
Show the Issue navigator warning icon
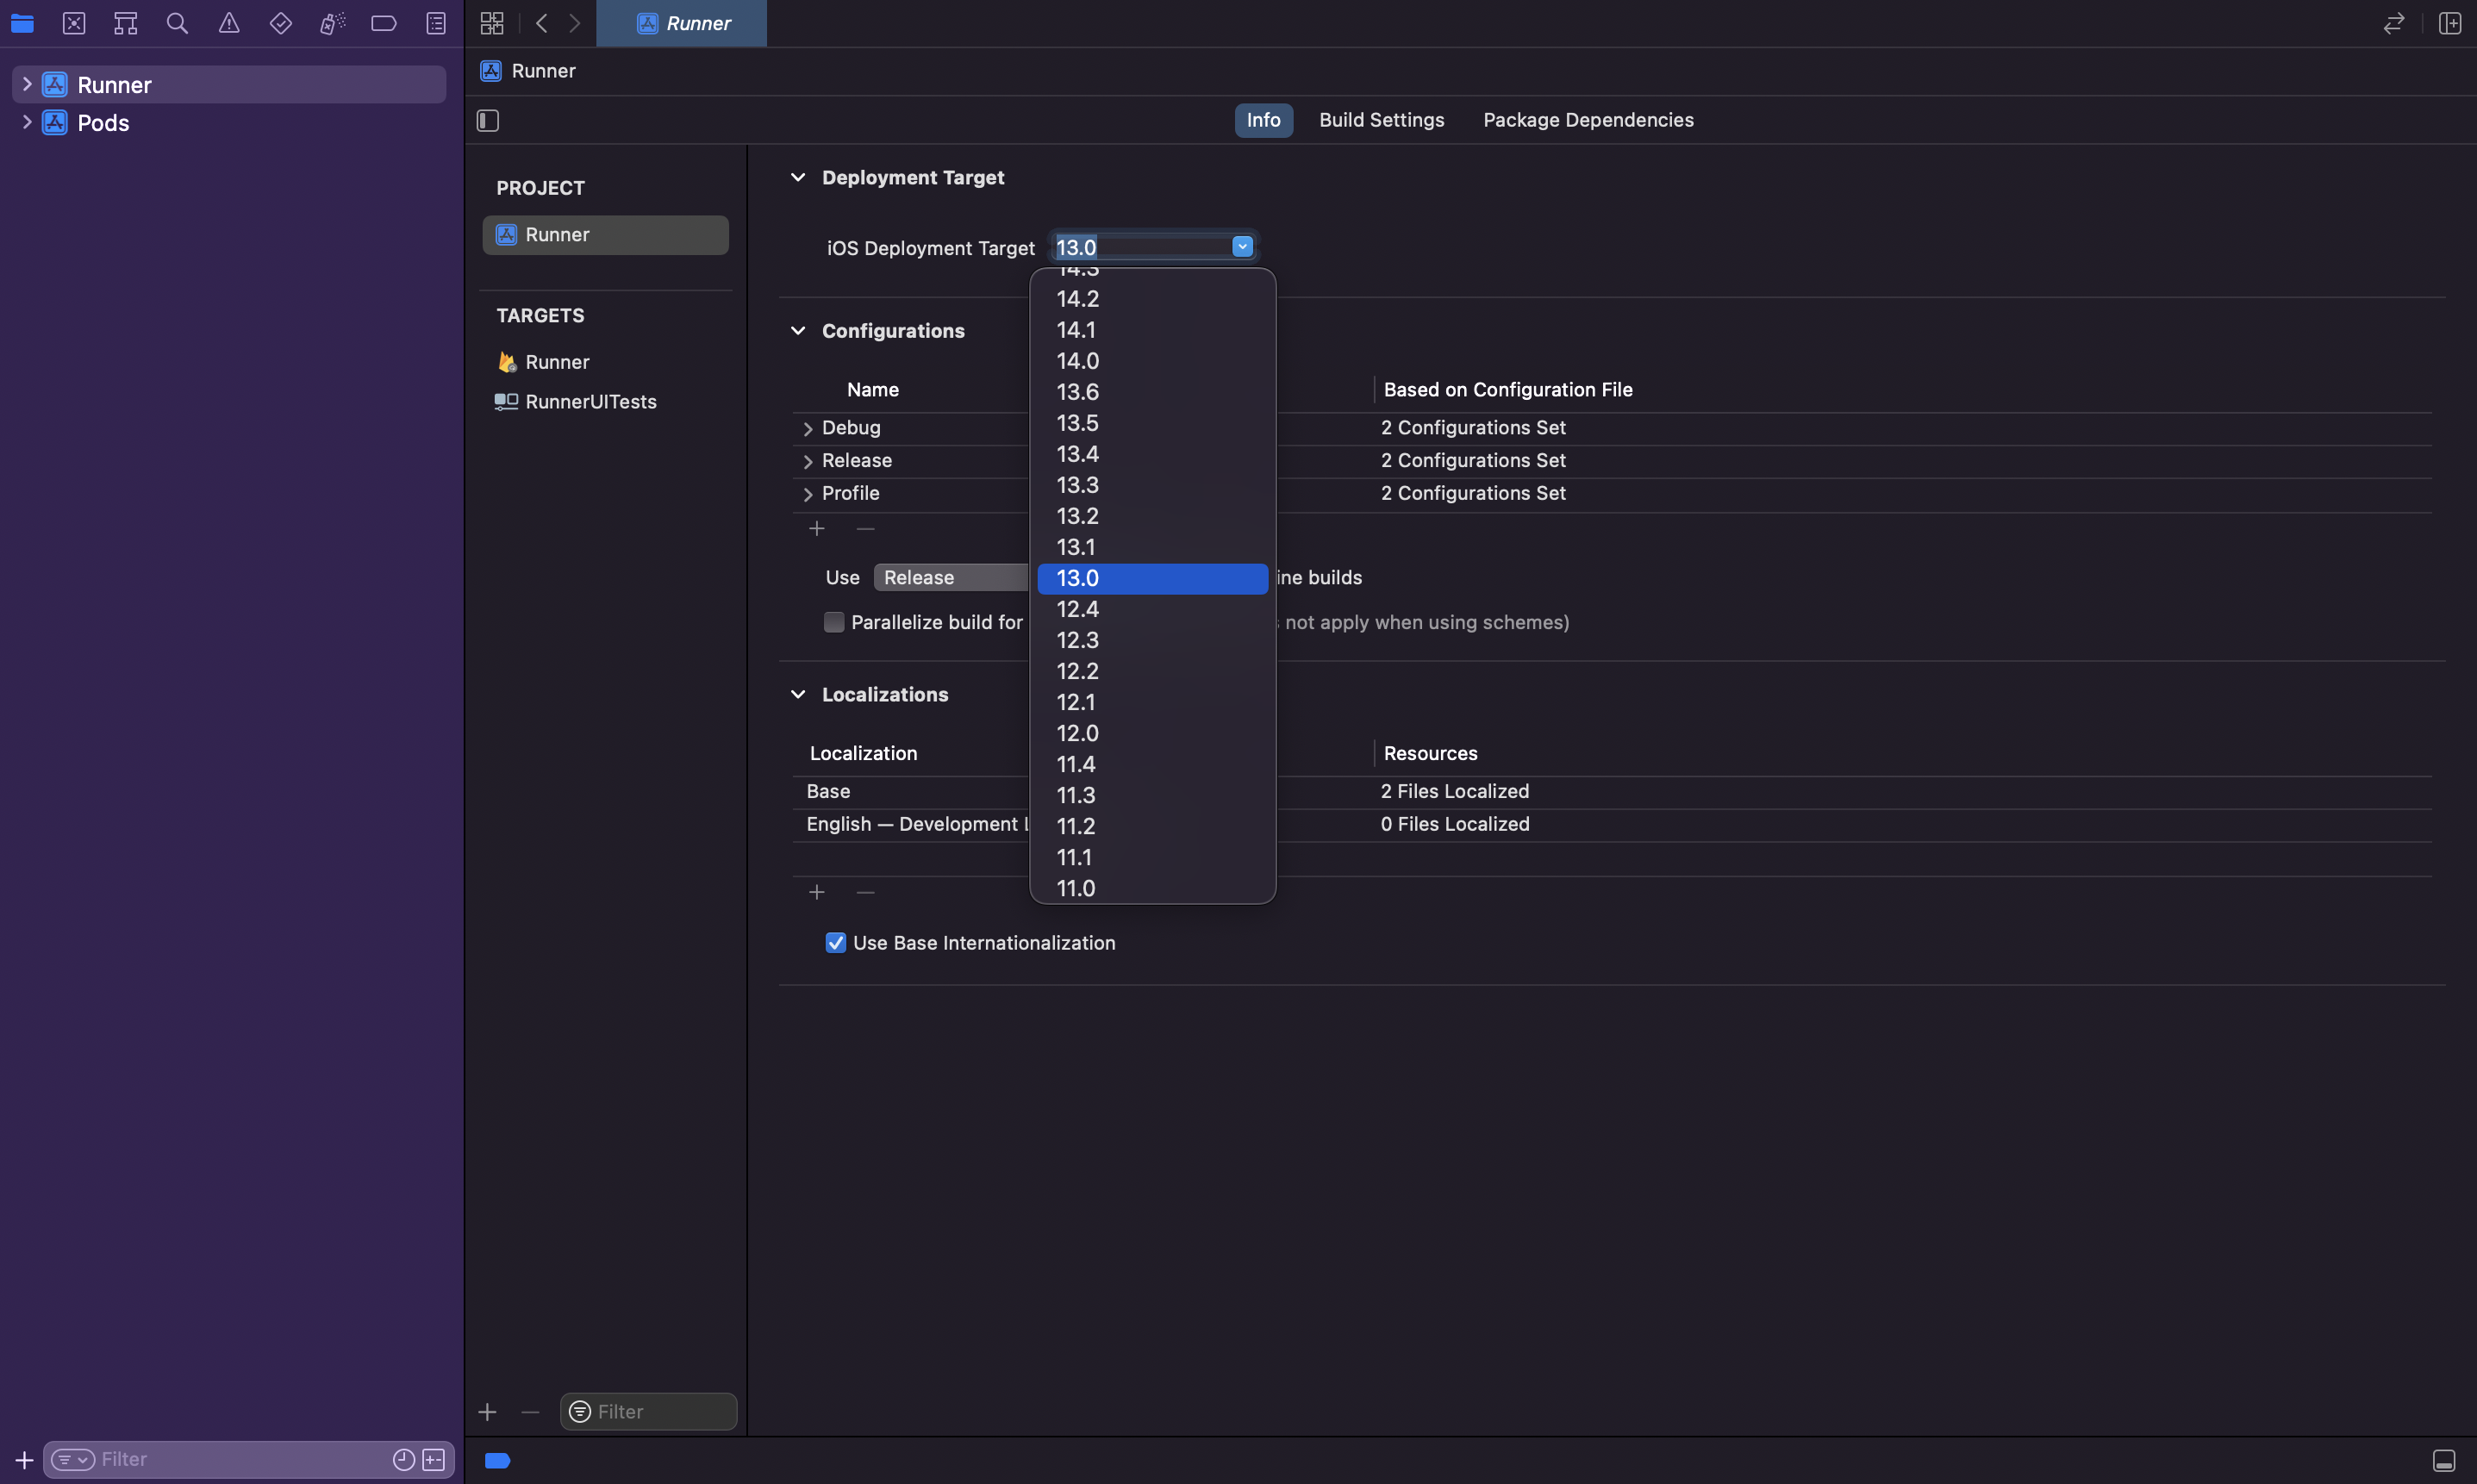pyautogui.click(x=229, y=23)
